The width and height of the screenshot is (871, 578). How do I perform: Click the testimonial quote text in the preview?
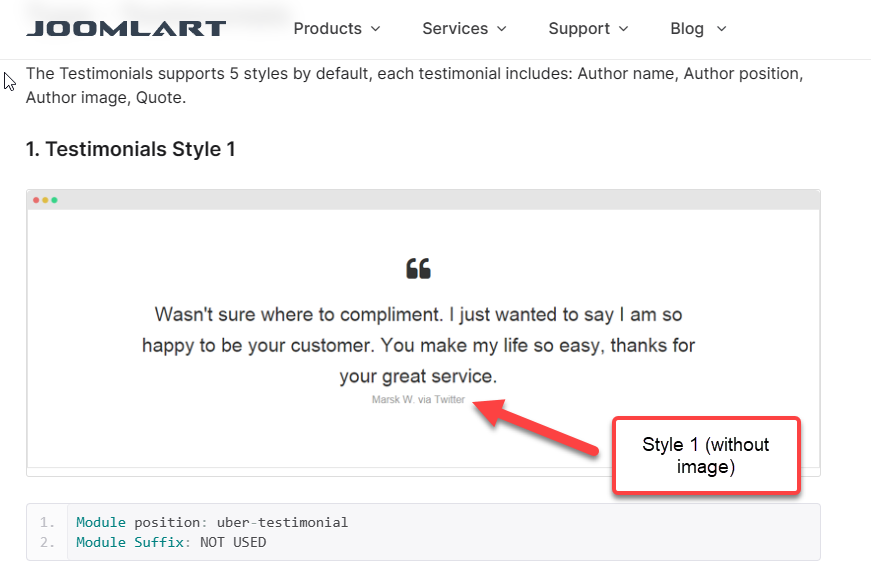click(418, 345)
